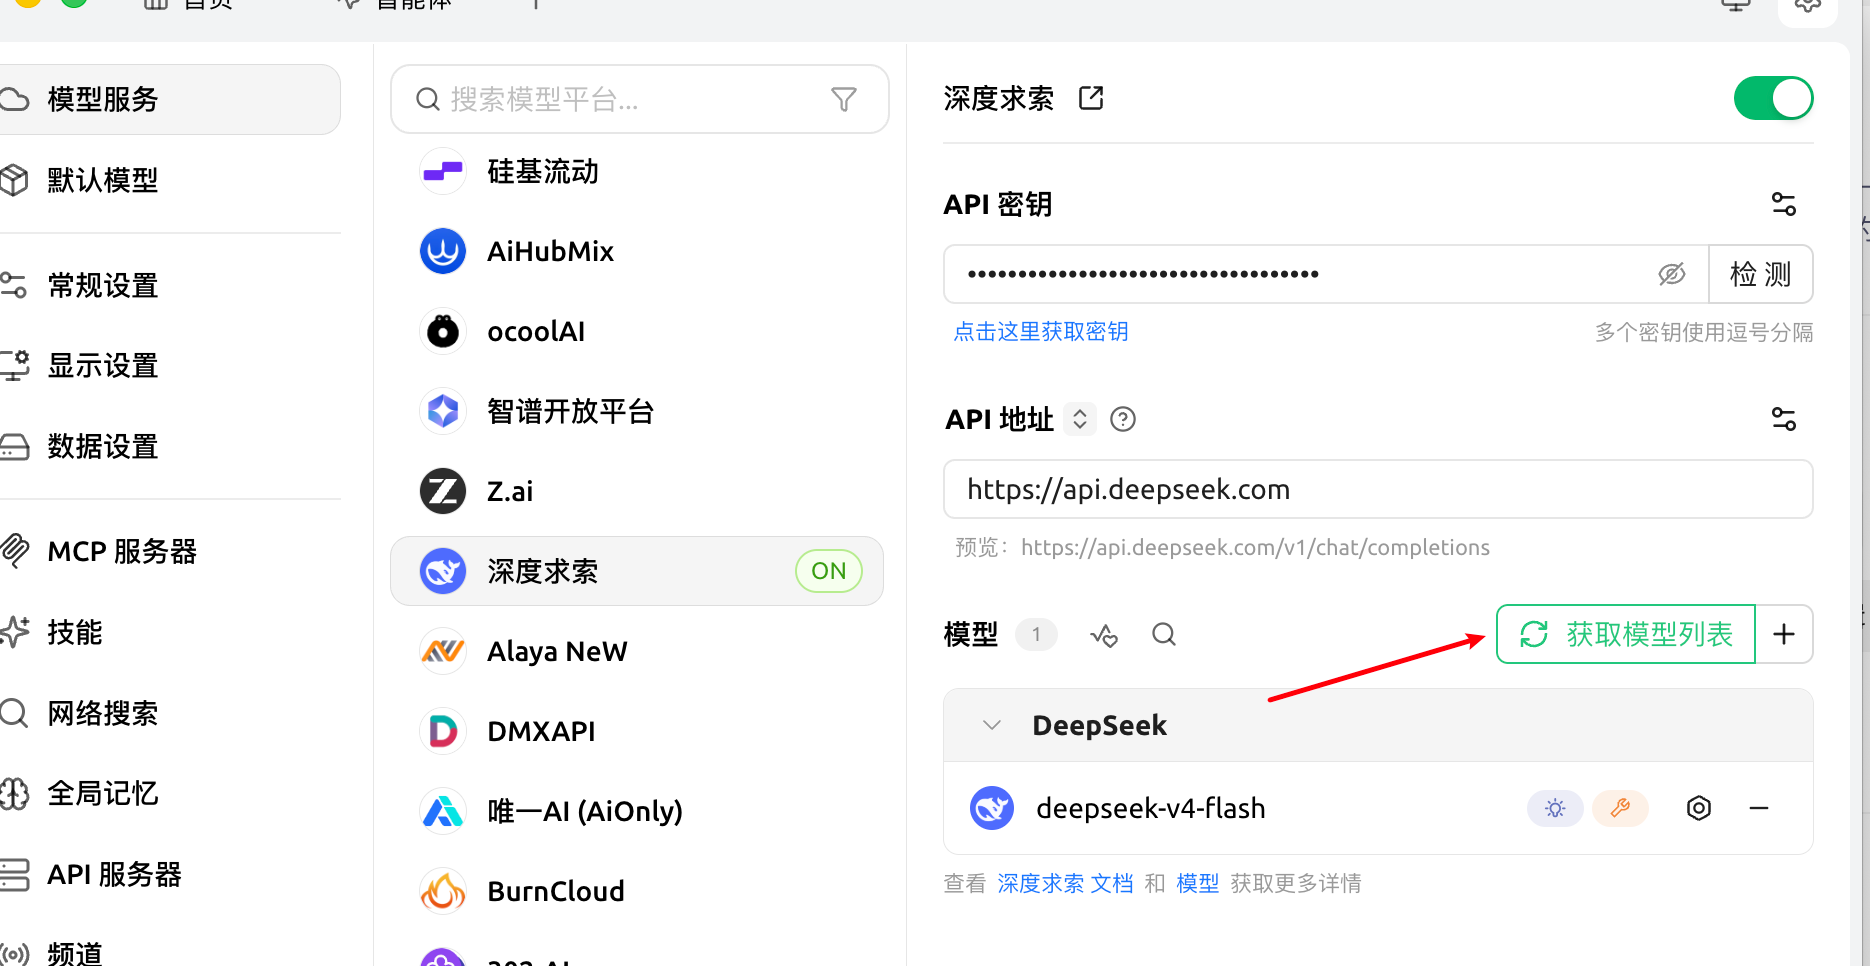Follow the 点击这里获取密钥 link

point(1041,332)
